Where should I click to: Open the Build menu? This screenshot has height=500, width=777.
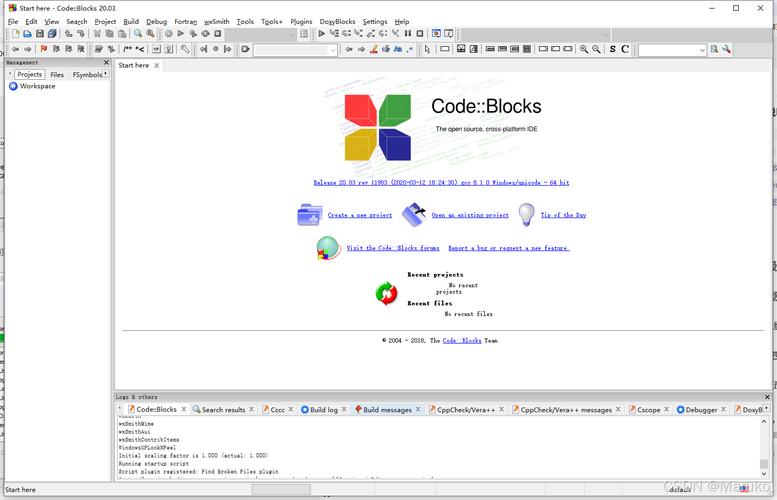click(131, 21)
